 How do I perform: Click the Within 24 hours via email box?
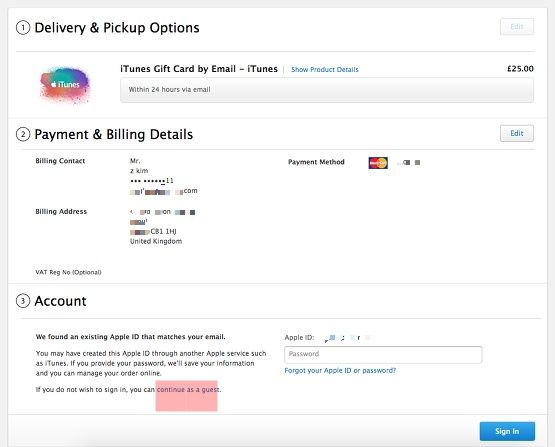pyautogui.click(x=327, y=90)
